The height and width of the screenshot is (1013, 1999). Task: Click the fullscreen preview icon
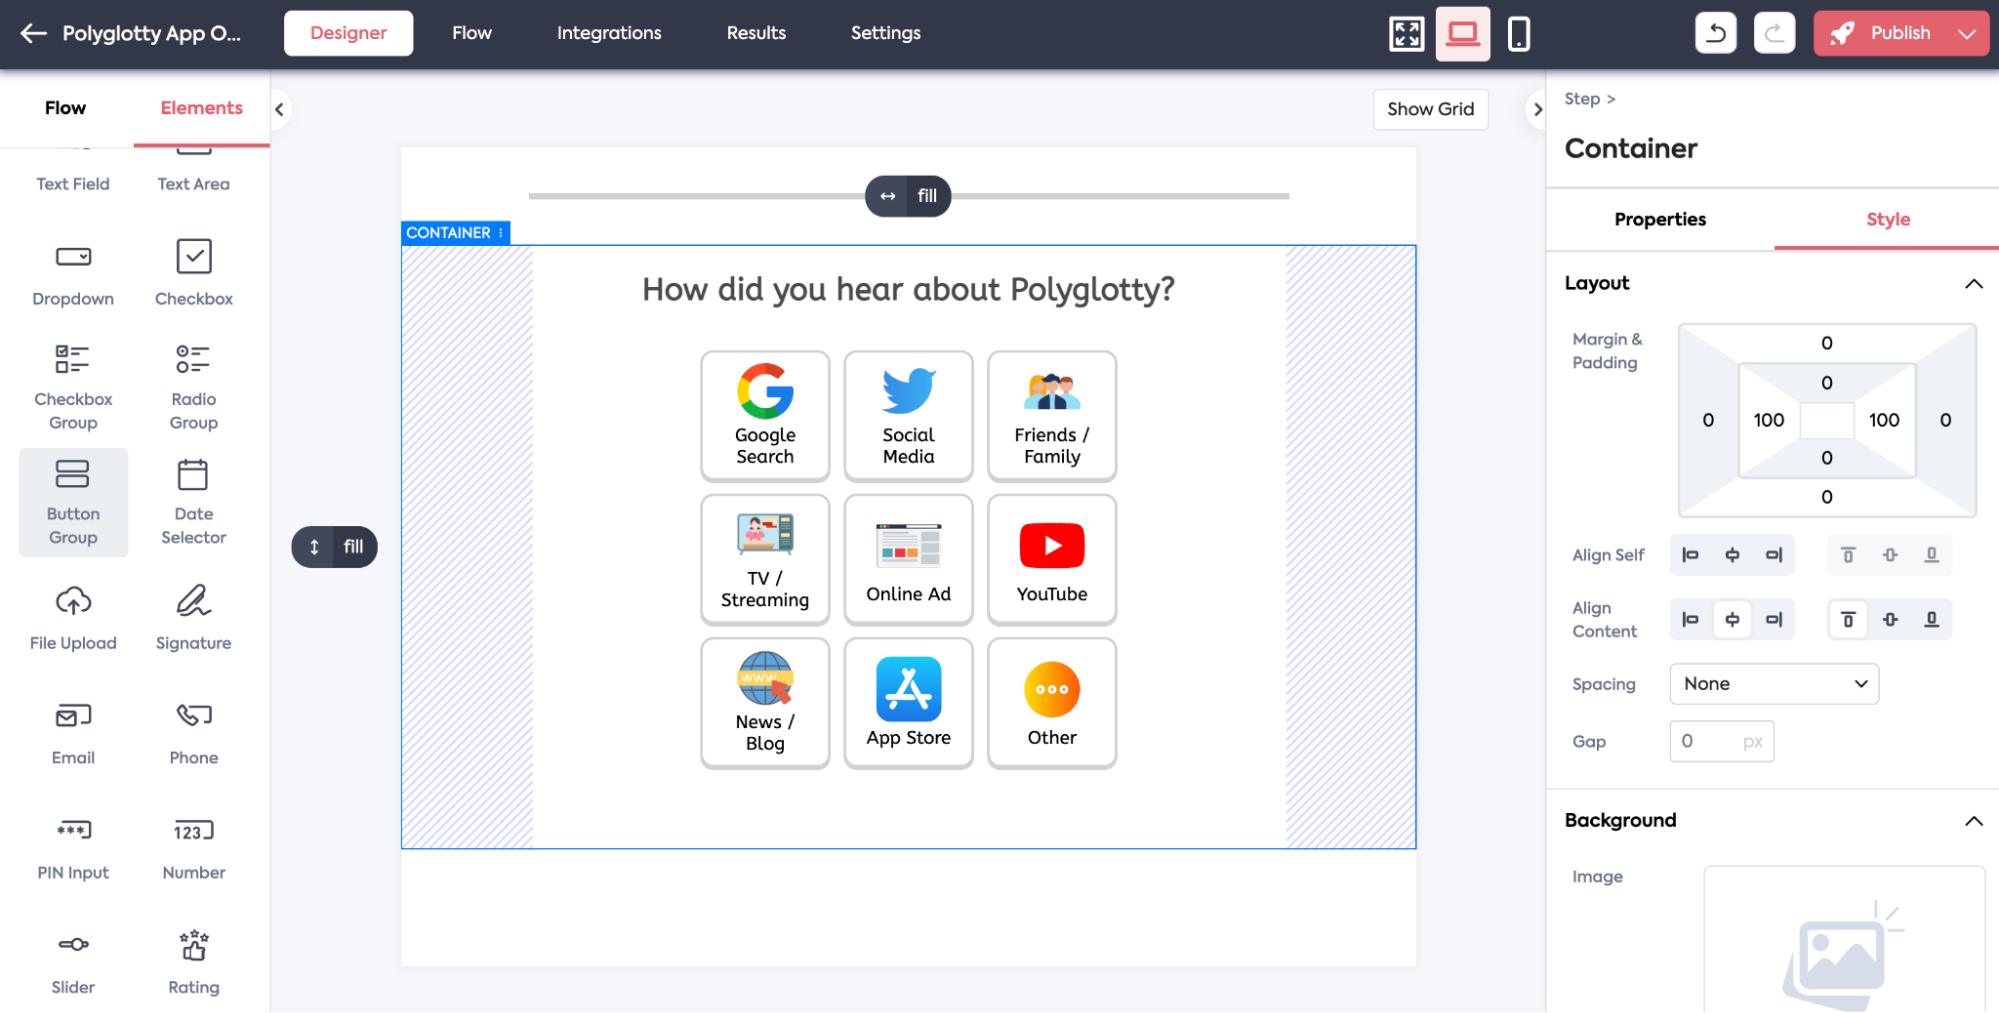(x=1407, y=33)
